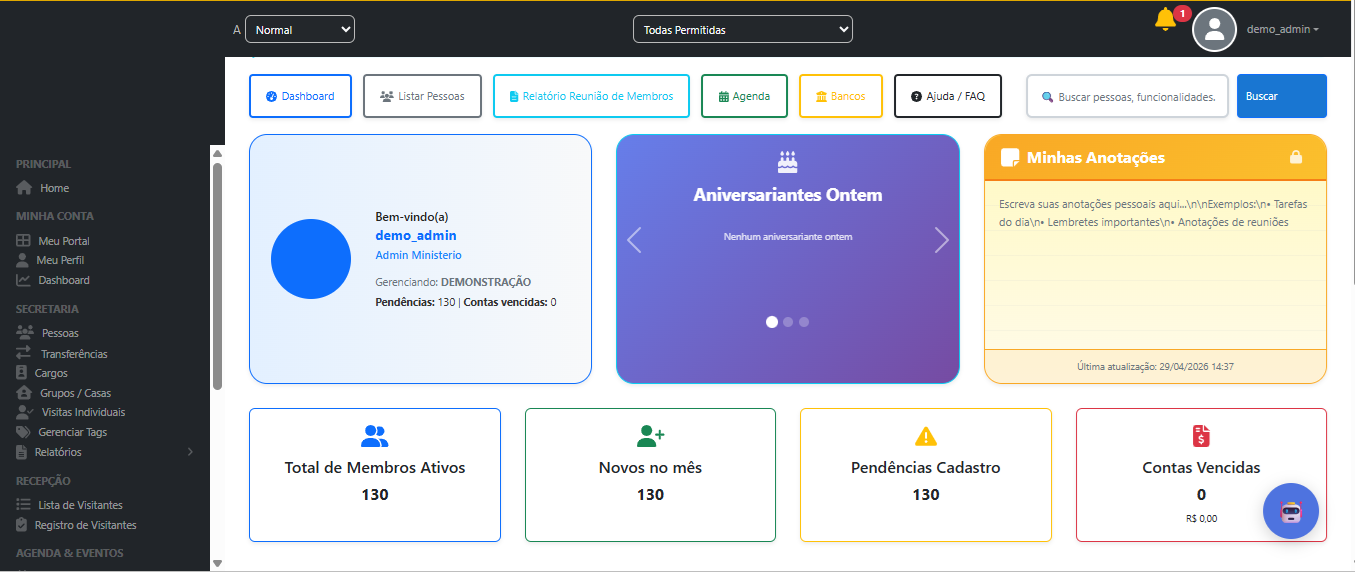The height and width of the screenshot is (572, 1355).
Task: Click the Meu Perfil person icon
Action: click(x=23, y=260)
